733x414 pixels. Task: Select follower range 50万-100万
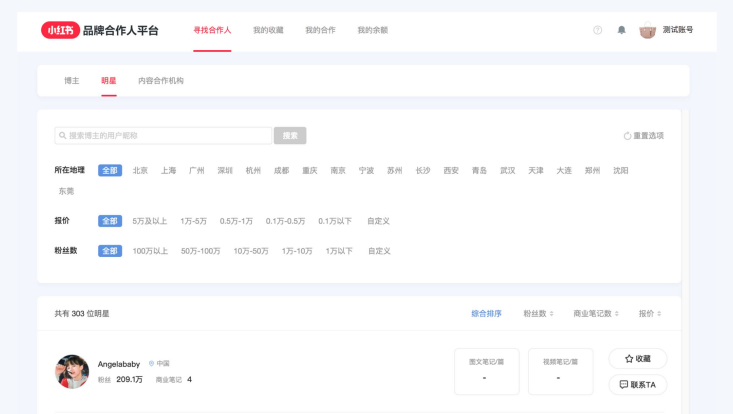[201, 251]
